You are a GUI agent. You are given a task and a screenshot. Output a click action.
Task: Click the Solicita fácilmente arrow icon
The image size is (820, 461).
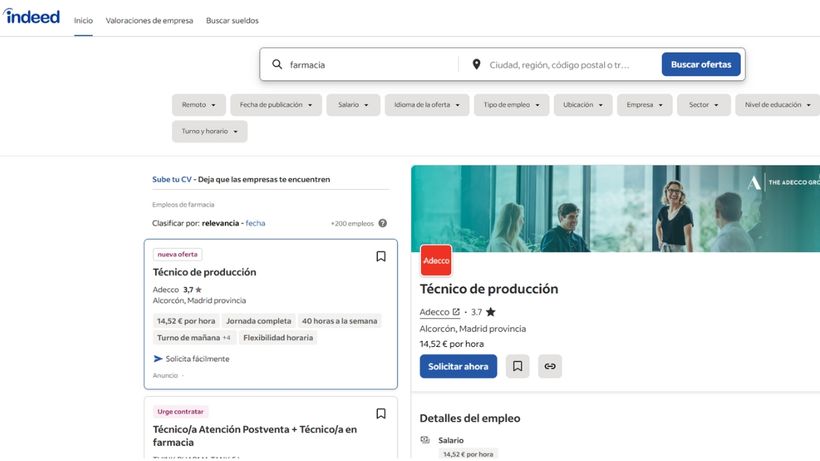tap(158, 359)
